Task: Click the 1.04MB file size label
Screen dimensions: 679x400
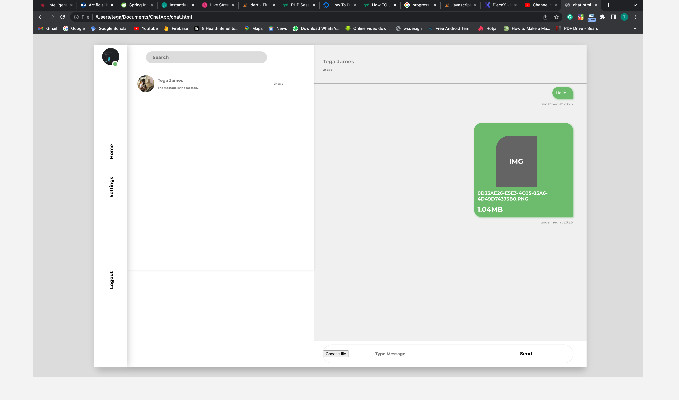Action: [490, 210]
